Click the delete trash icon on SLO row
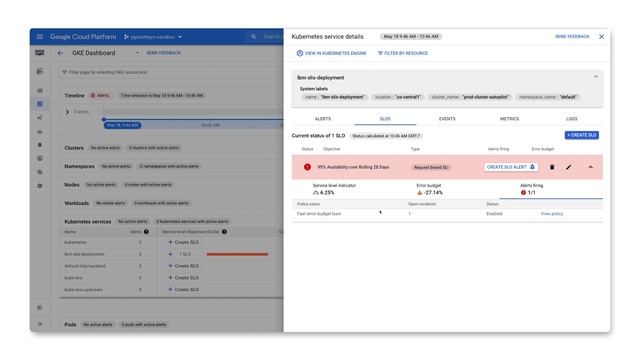This screenshot has height=360, width=640. 552,167
